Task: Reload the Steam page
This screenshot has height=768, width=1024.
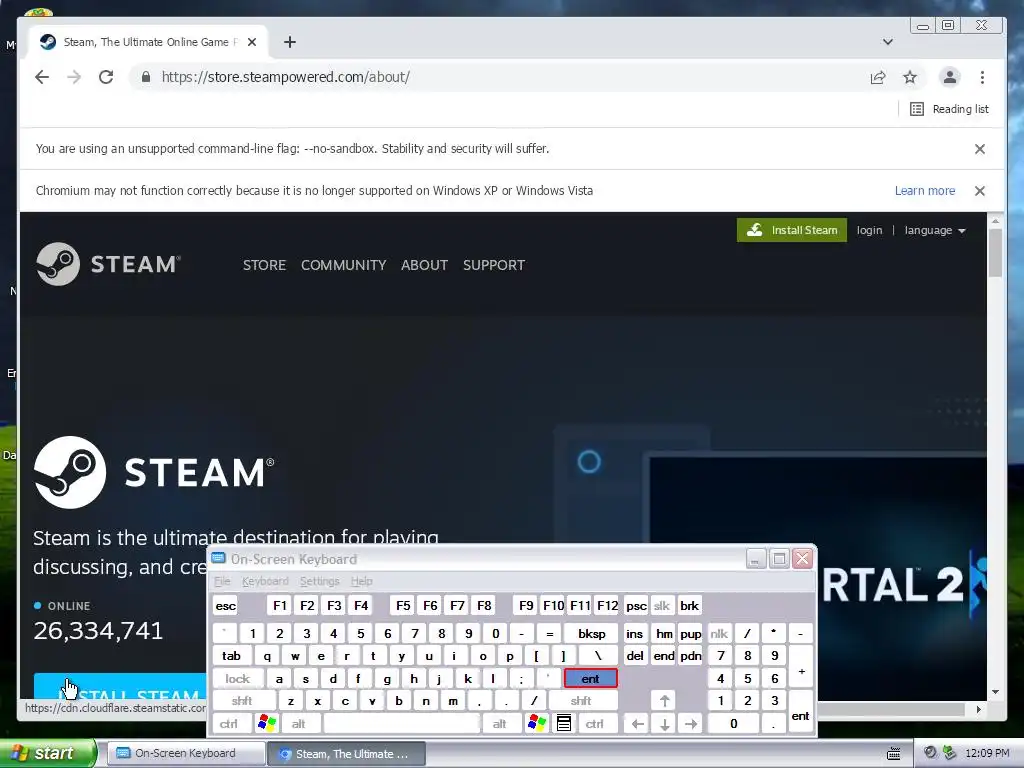Action: [106, 77]
